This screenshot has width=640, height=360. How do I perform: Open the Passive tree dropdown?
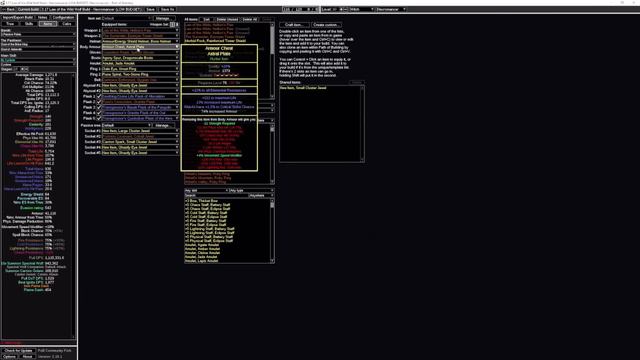point(127,125)
